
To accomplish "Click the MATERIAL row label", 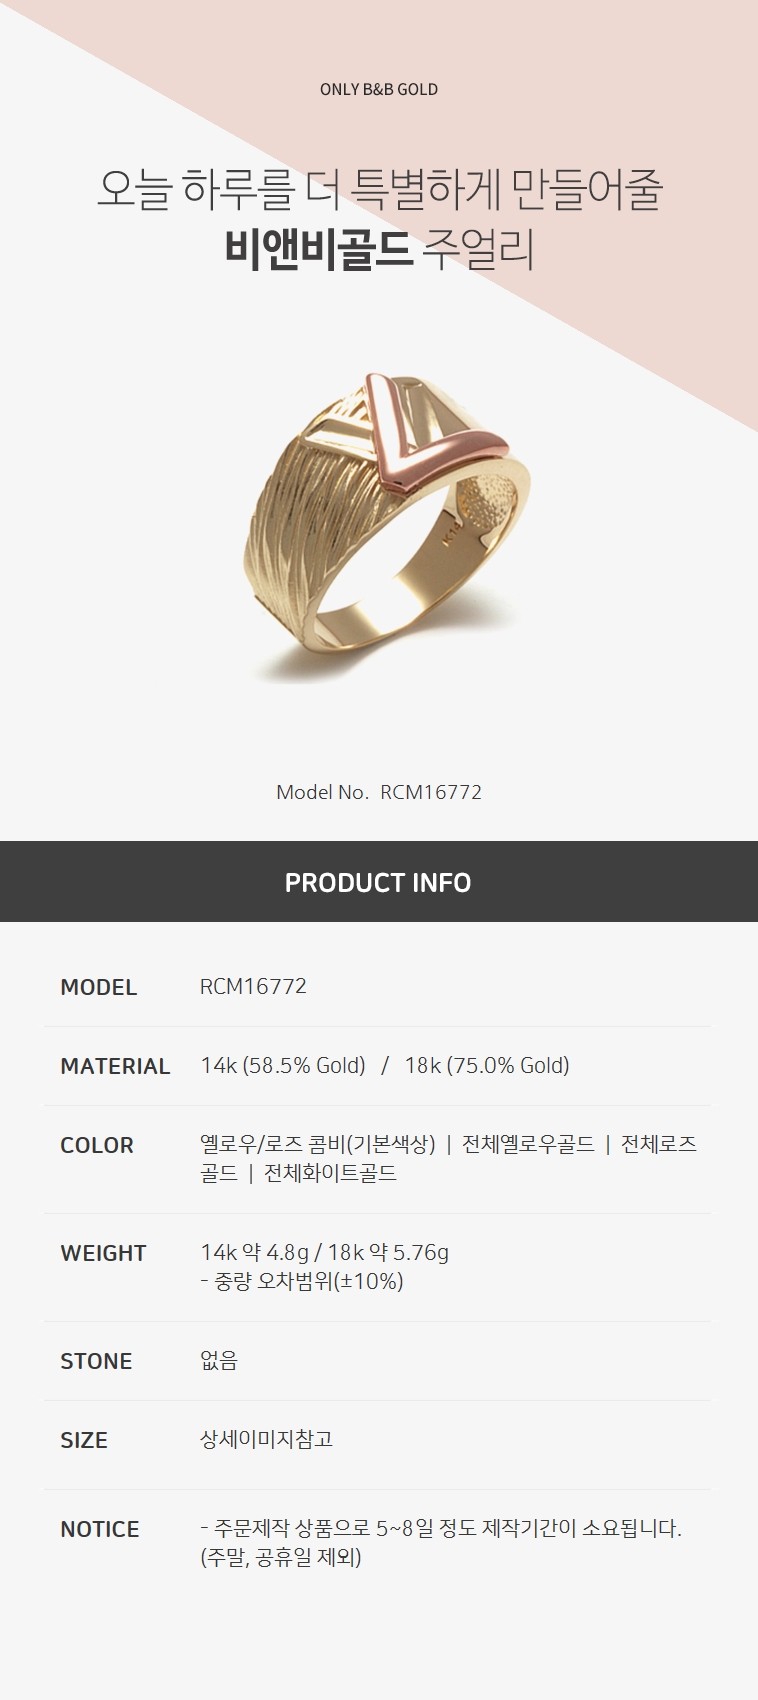I will click(x=115, y=1066).
